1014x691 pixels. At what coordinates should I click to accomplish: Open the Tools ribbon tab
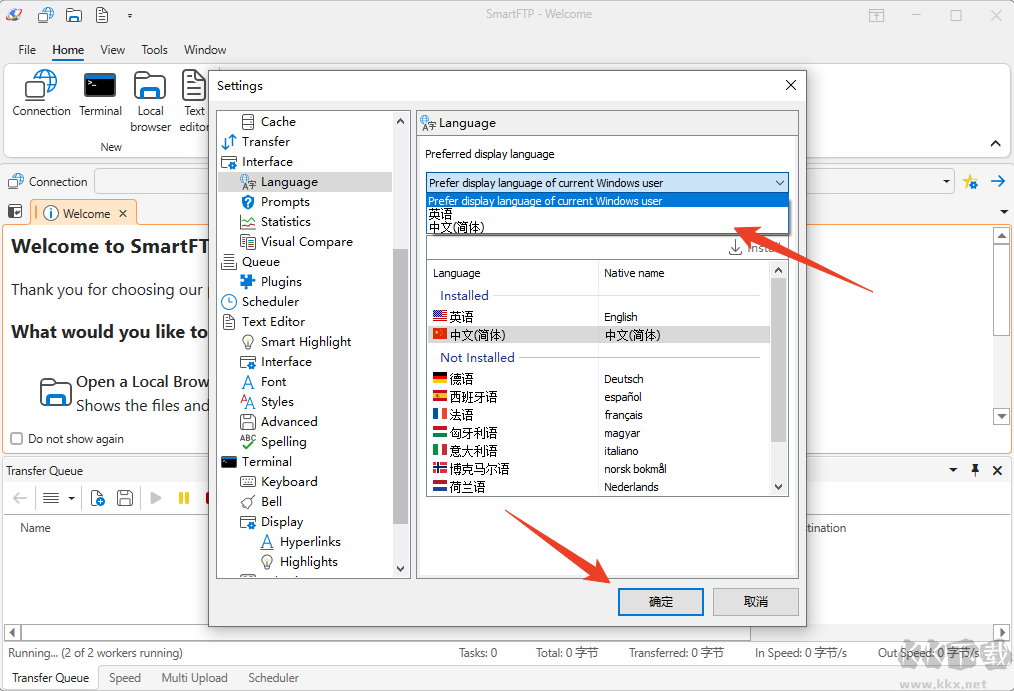155,50
